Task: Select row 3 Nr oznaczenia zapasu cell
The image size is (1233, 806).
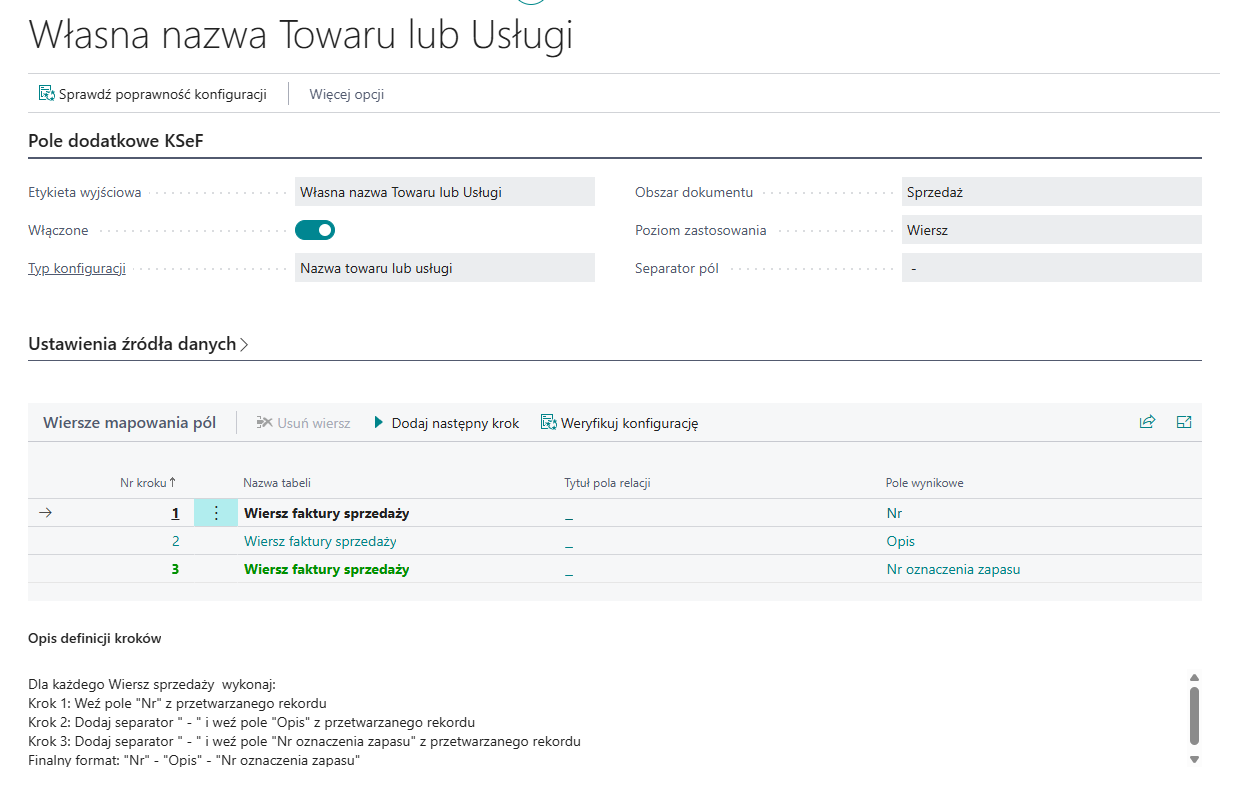Action: [953, 569]
